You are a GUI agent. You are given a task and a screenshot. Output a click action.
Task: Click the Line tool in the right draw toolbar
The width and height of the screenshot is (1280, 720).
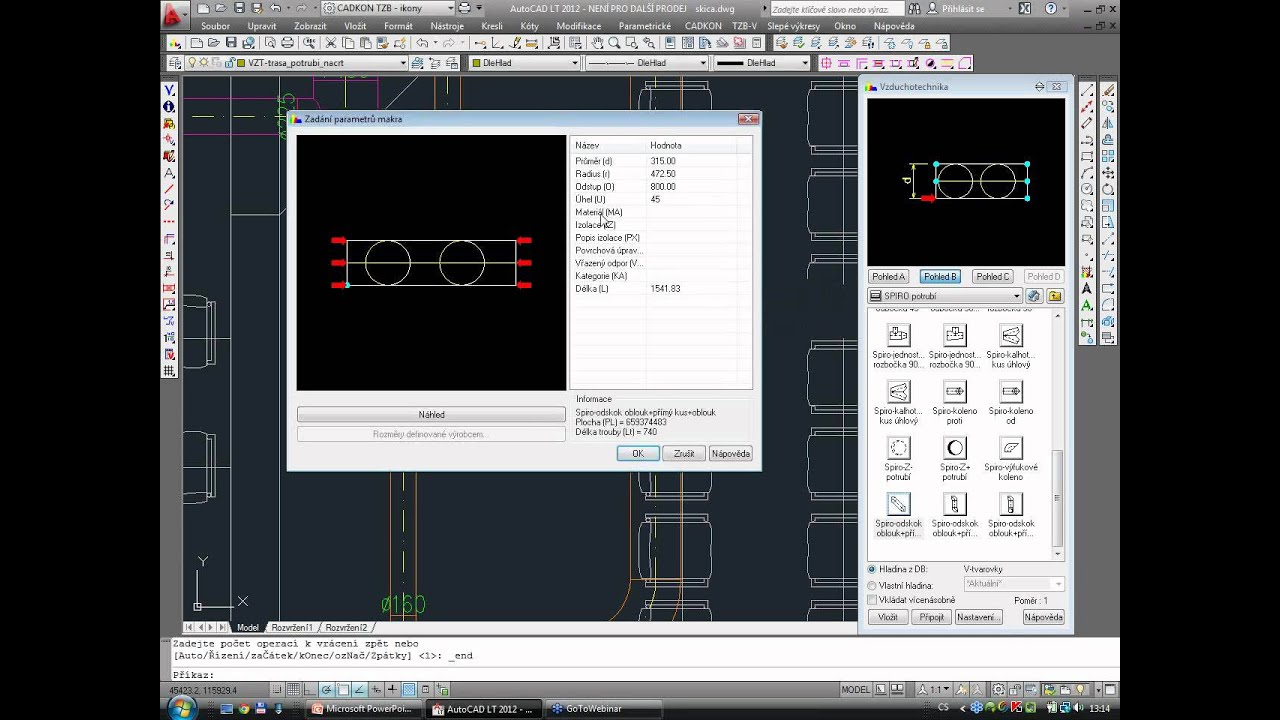coord(1087,91)
